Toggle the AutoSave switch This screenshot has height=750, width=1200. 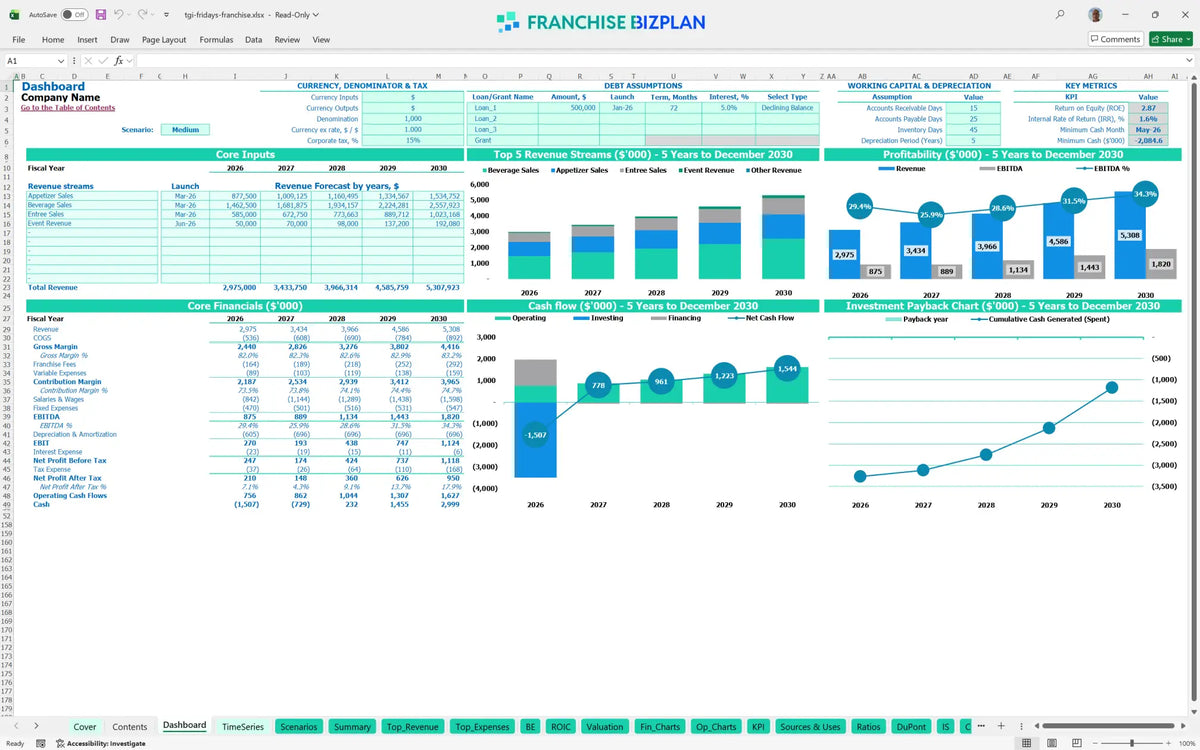[x=74, y=15]
